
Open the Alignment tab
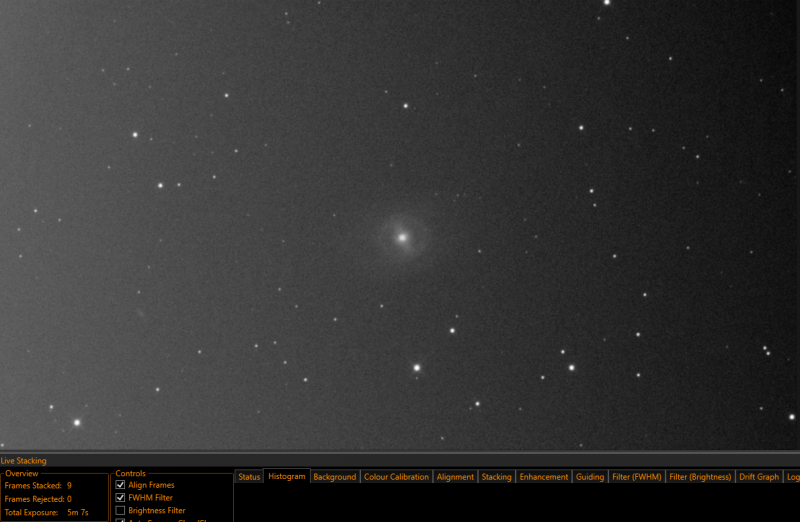click(x=455, y=477)
